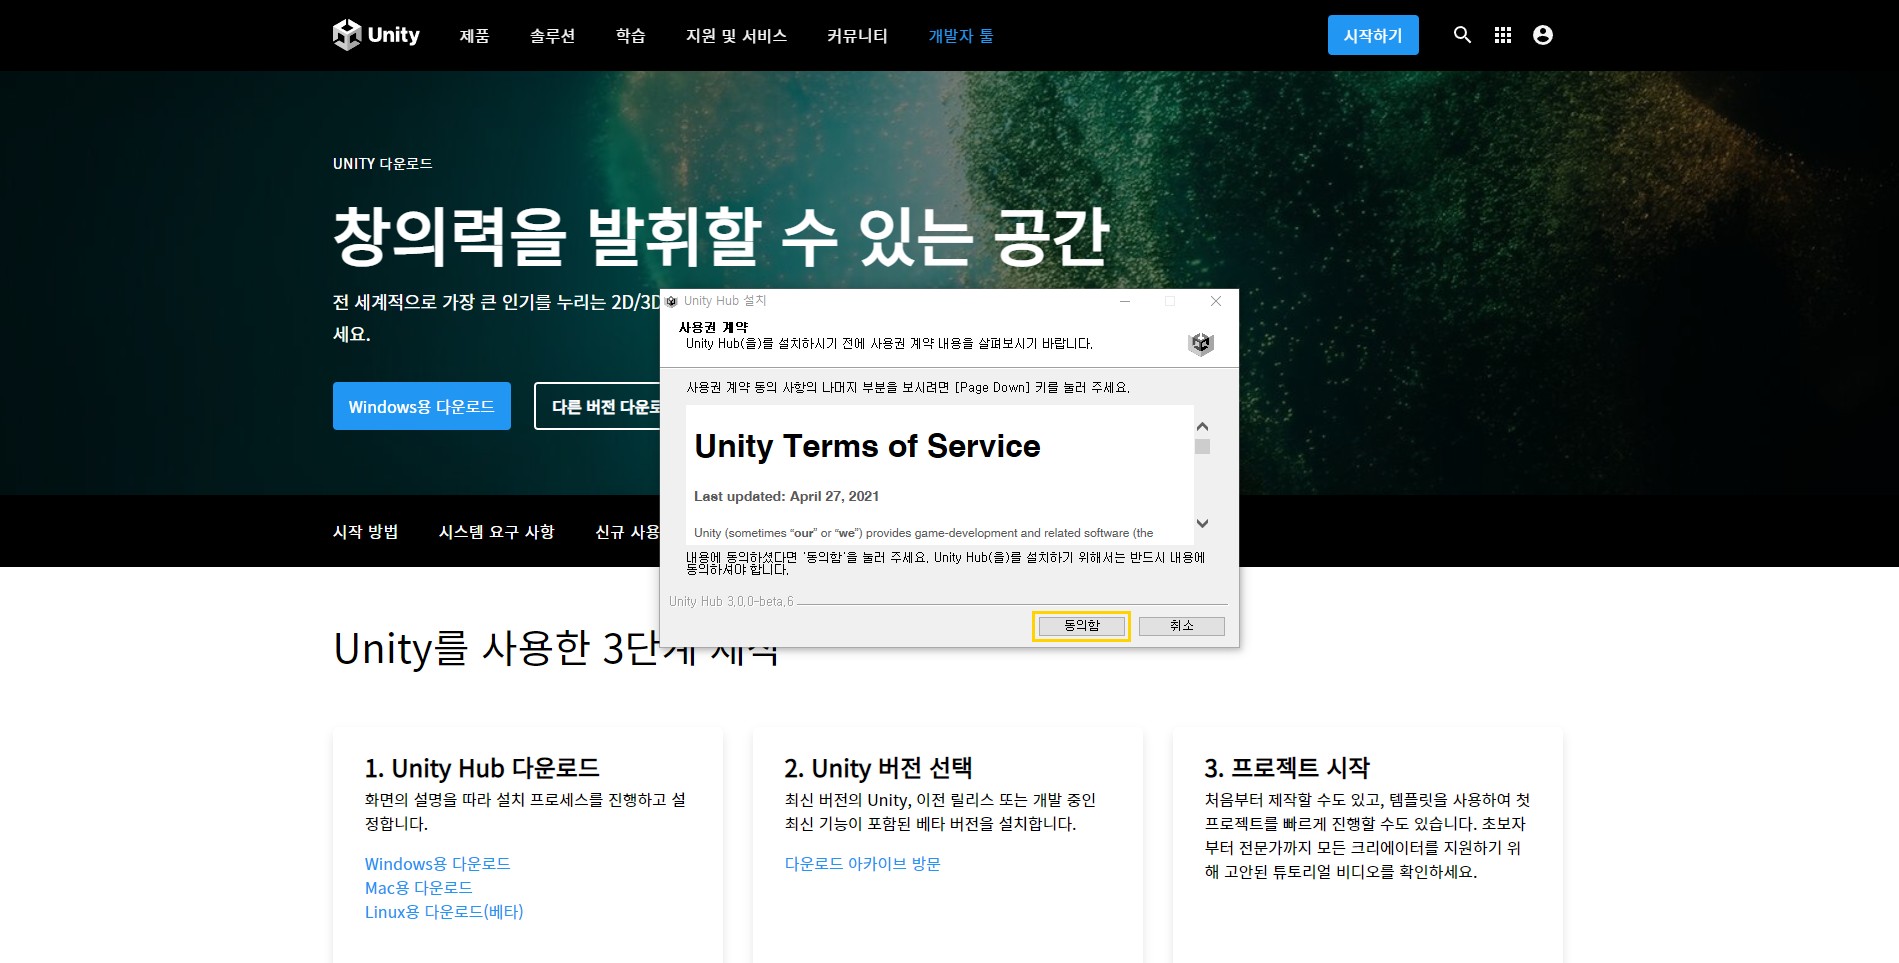Image resolution: width=1899 pixels, height=963 pixels.
Task: Click license scrollbar up arrow
Action: pyautogui.click(x=1203, y=427)
